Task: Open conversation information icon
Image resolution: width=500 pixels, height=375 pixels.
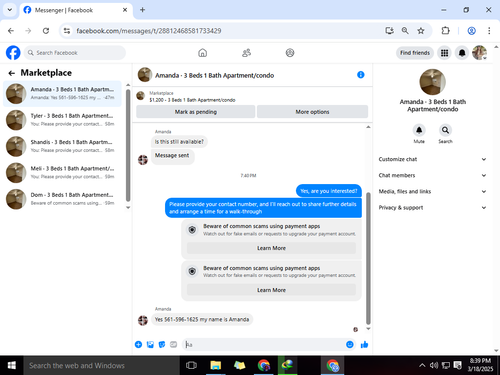Action: tap(361, 75)
